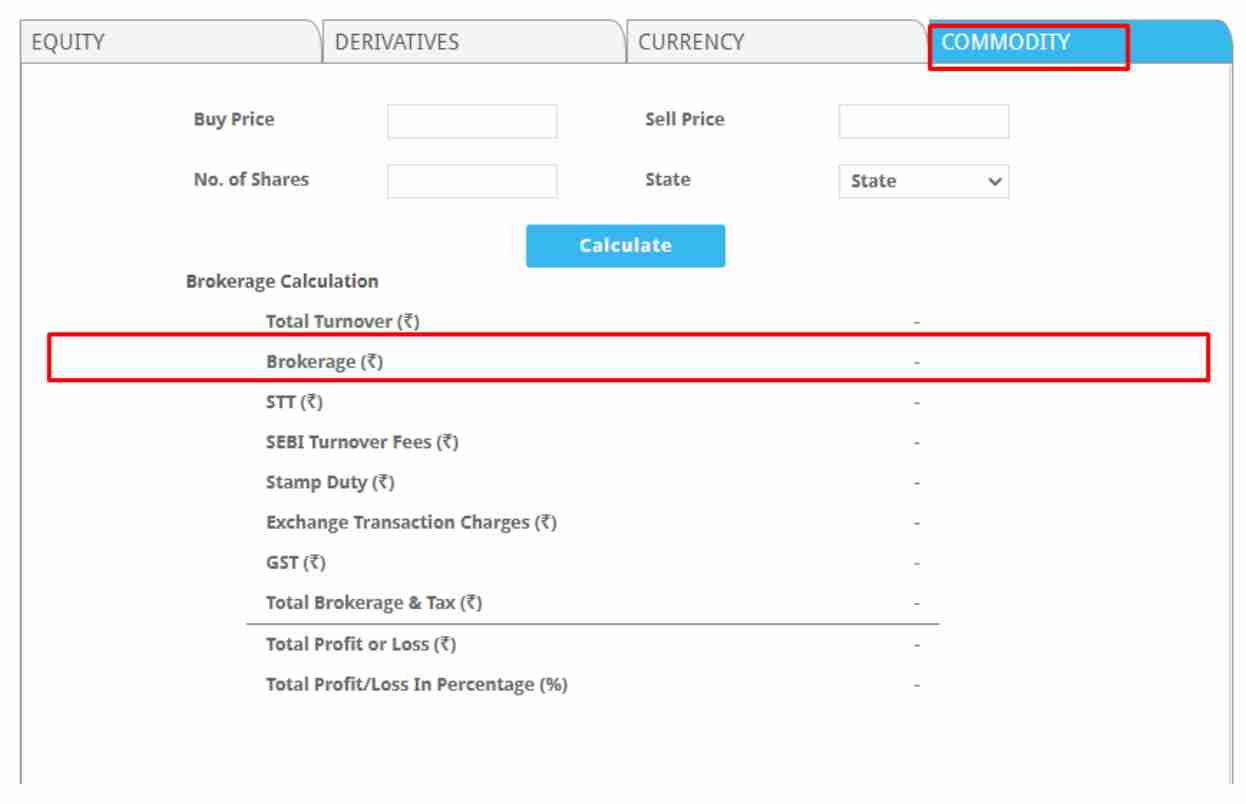The height and width of the screenshot is (804, 1246).
Task: Select the Total Brokerage & Tax label
Action: click(374, 603)
